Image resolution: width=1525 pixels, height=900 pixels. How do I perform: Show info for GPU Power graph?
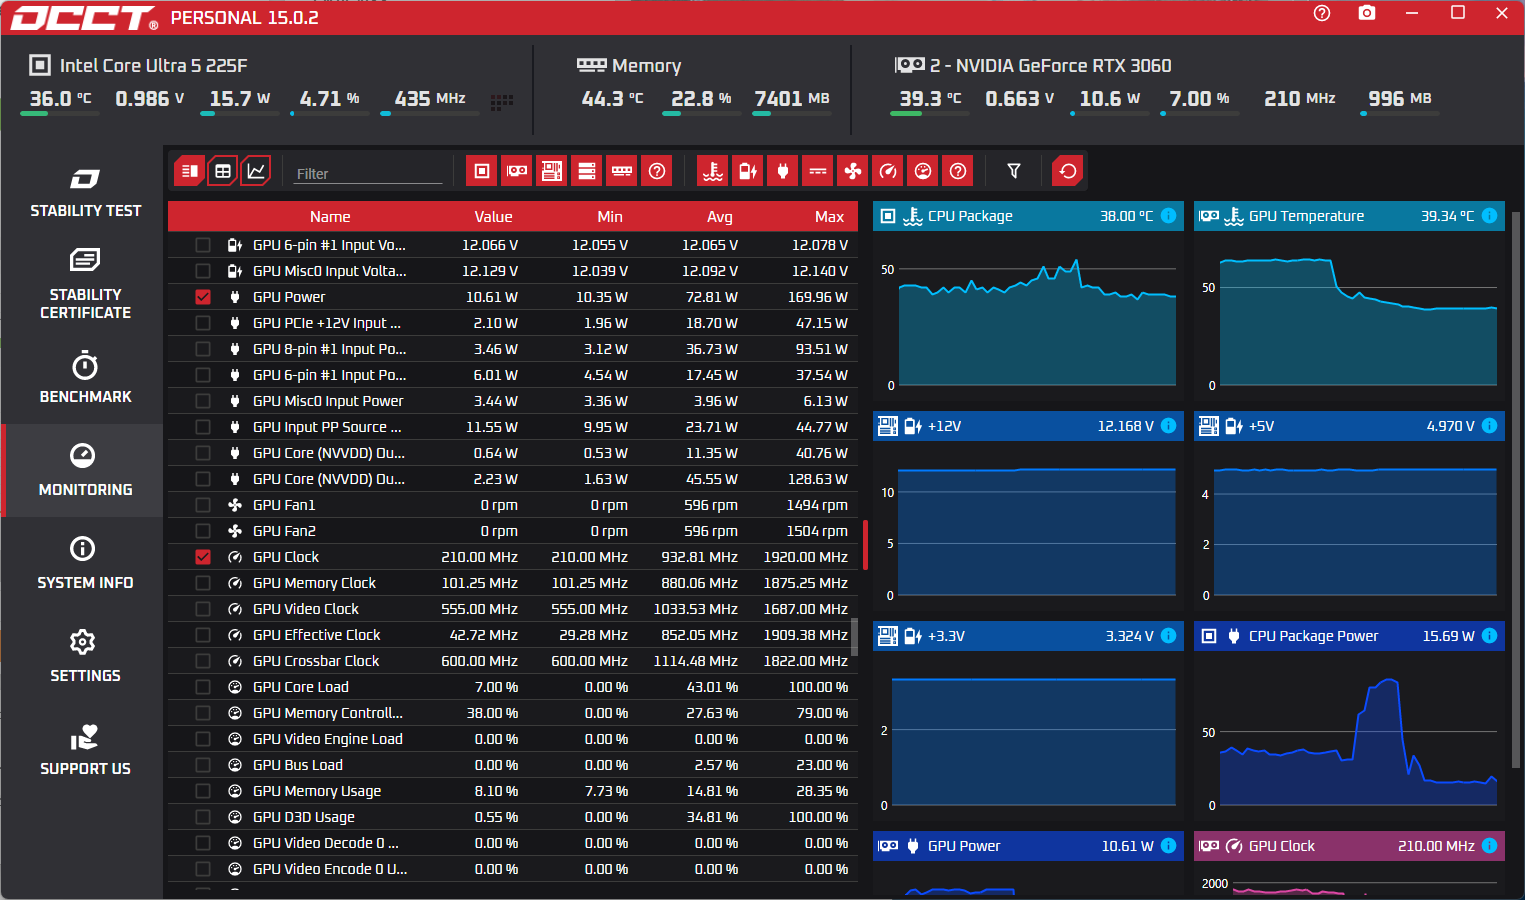(x=1168, y=846)
